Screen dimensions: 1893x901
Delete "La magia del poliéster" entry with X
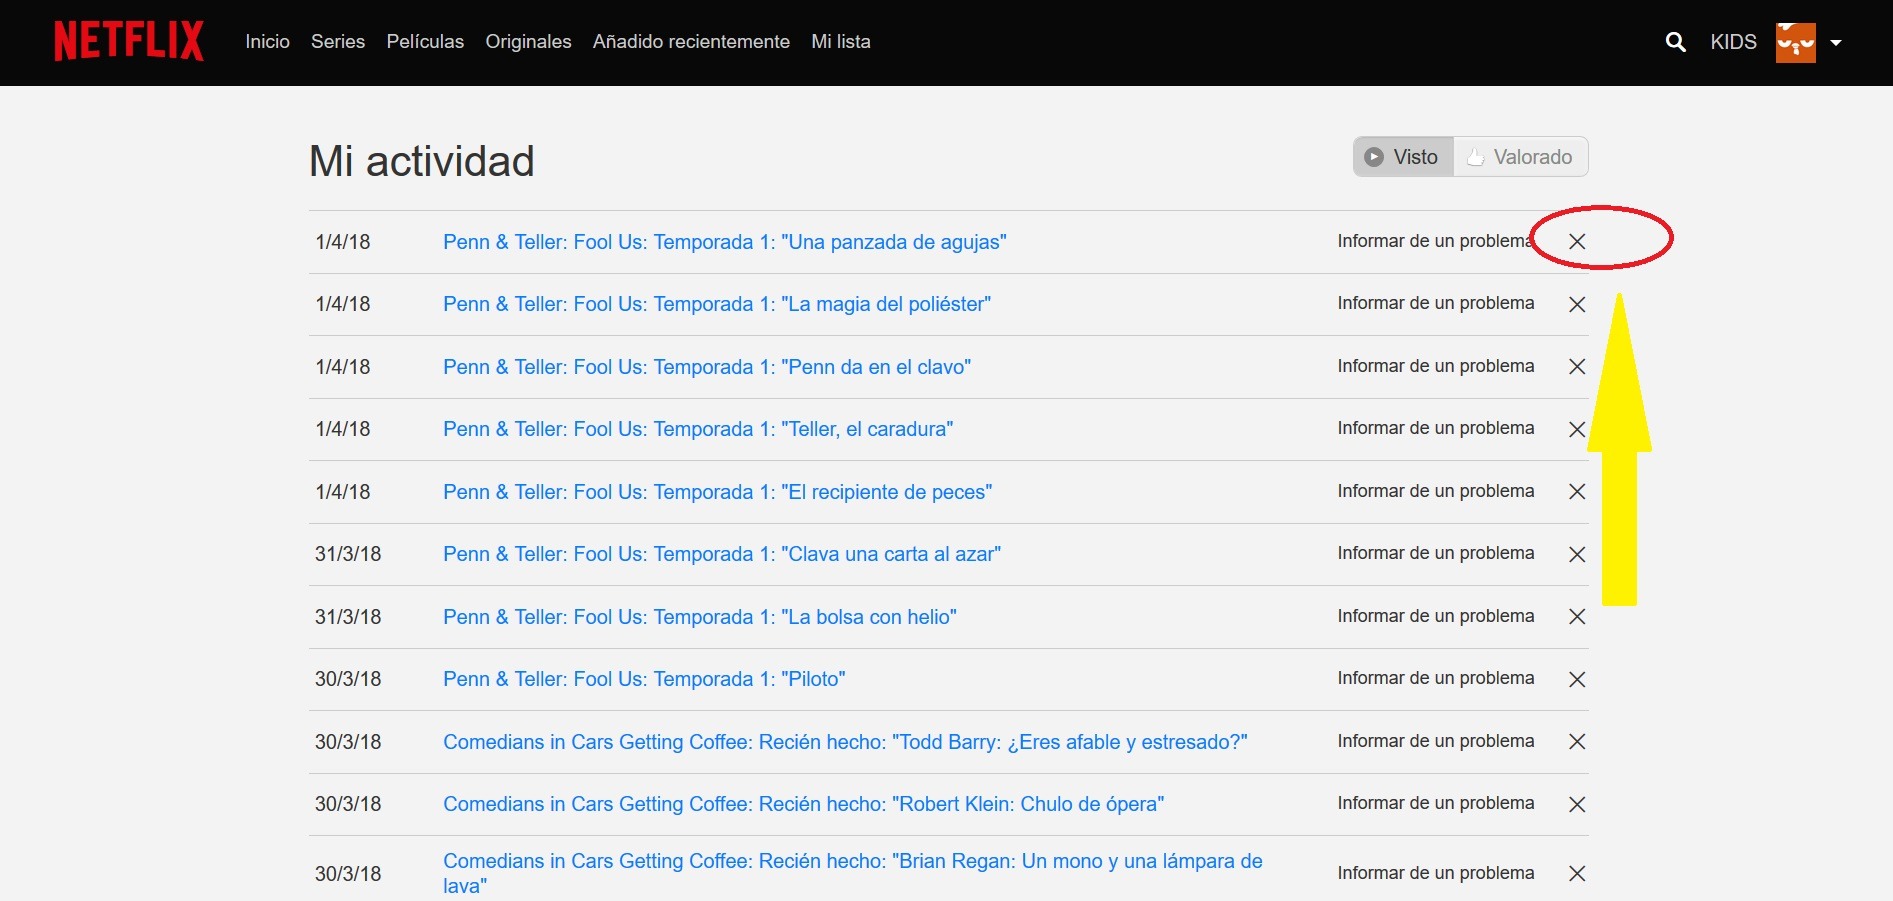1577,304
